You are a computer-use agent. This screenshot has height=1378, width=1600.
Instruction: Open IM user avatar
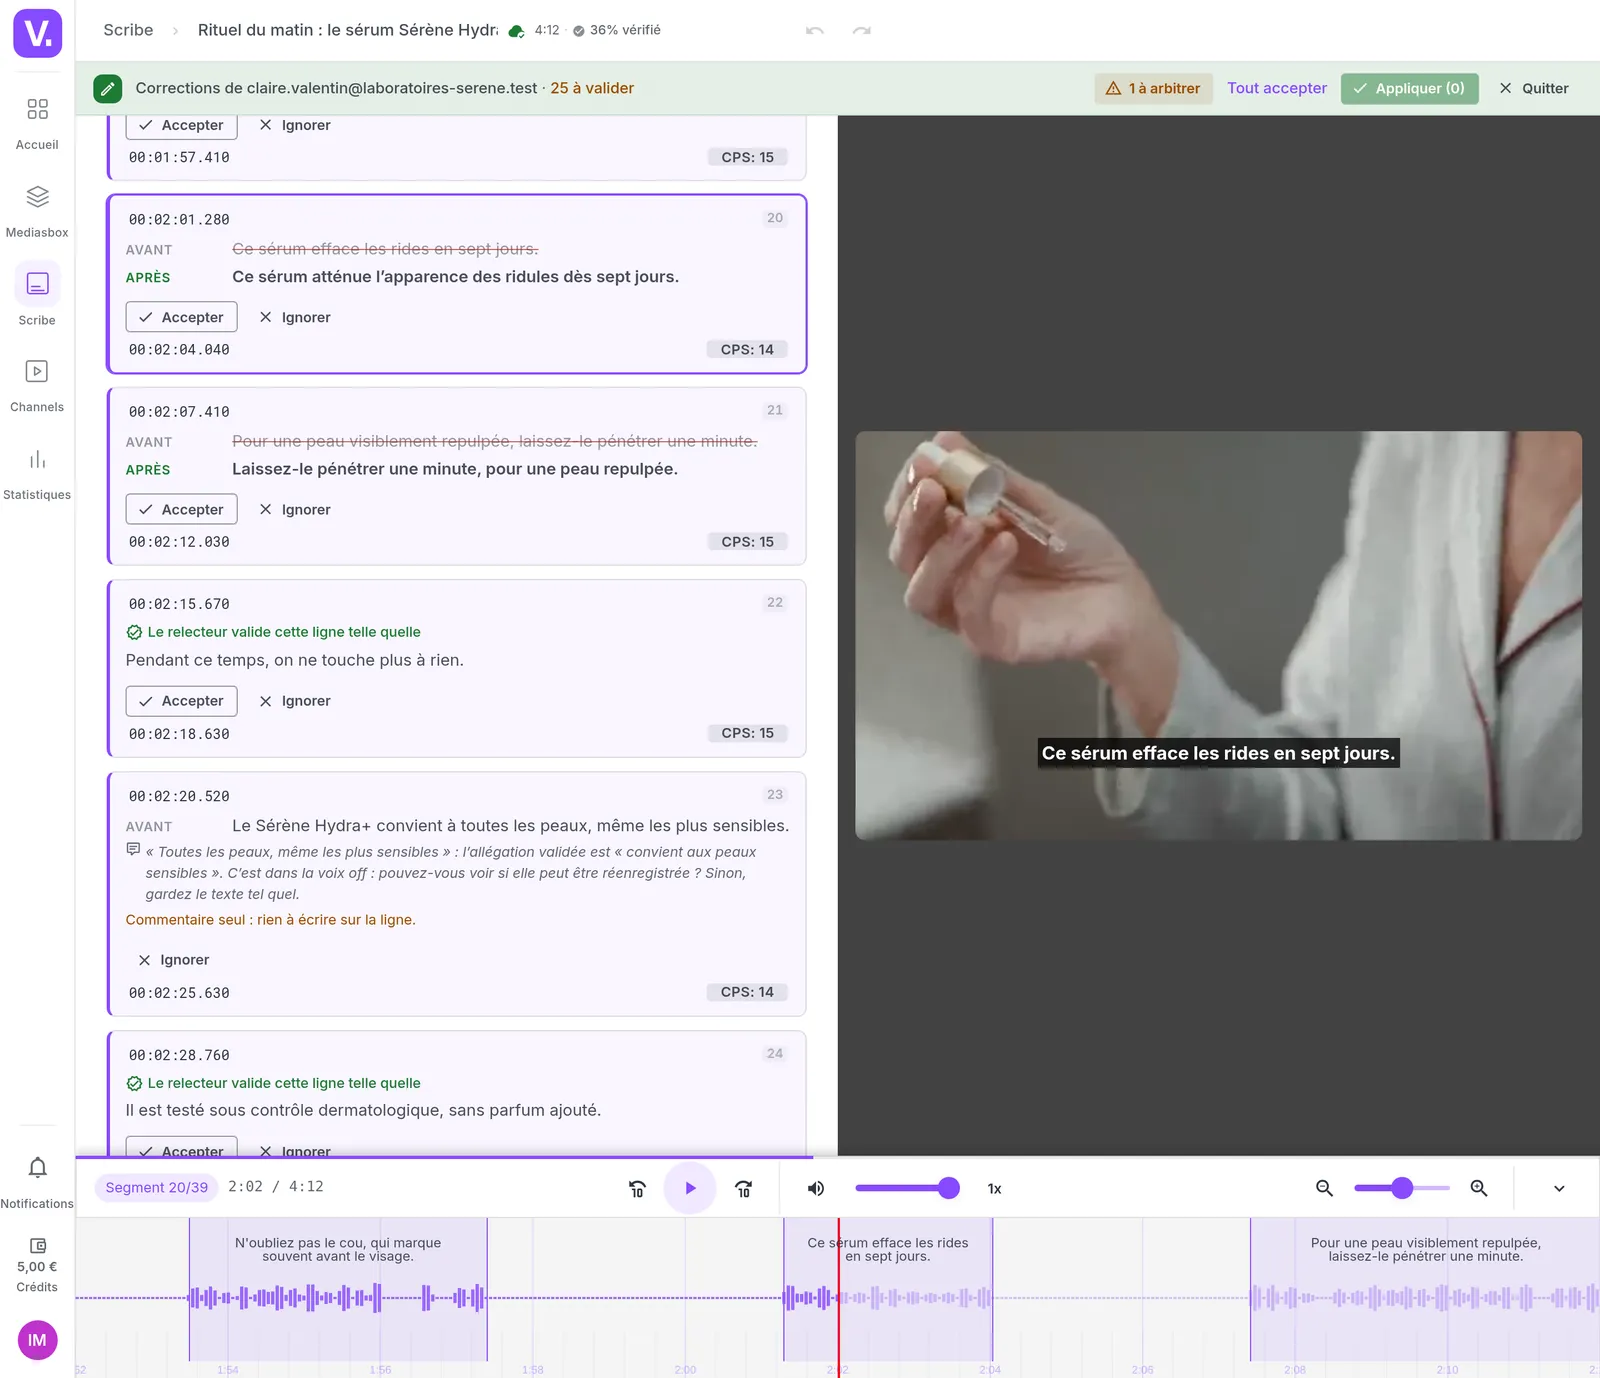(37, 1340)
